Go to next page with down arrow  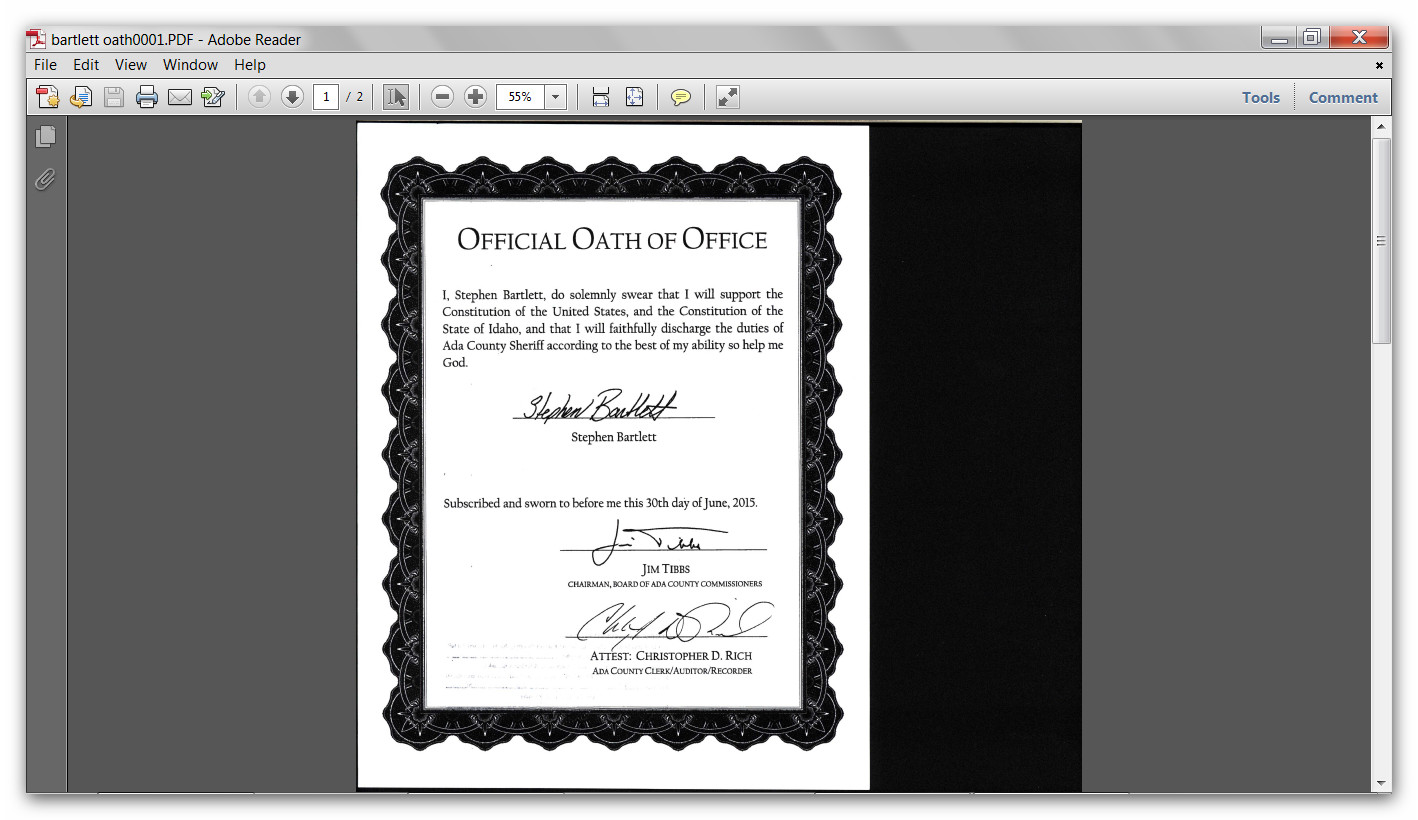click(x=292, y=97)
